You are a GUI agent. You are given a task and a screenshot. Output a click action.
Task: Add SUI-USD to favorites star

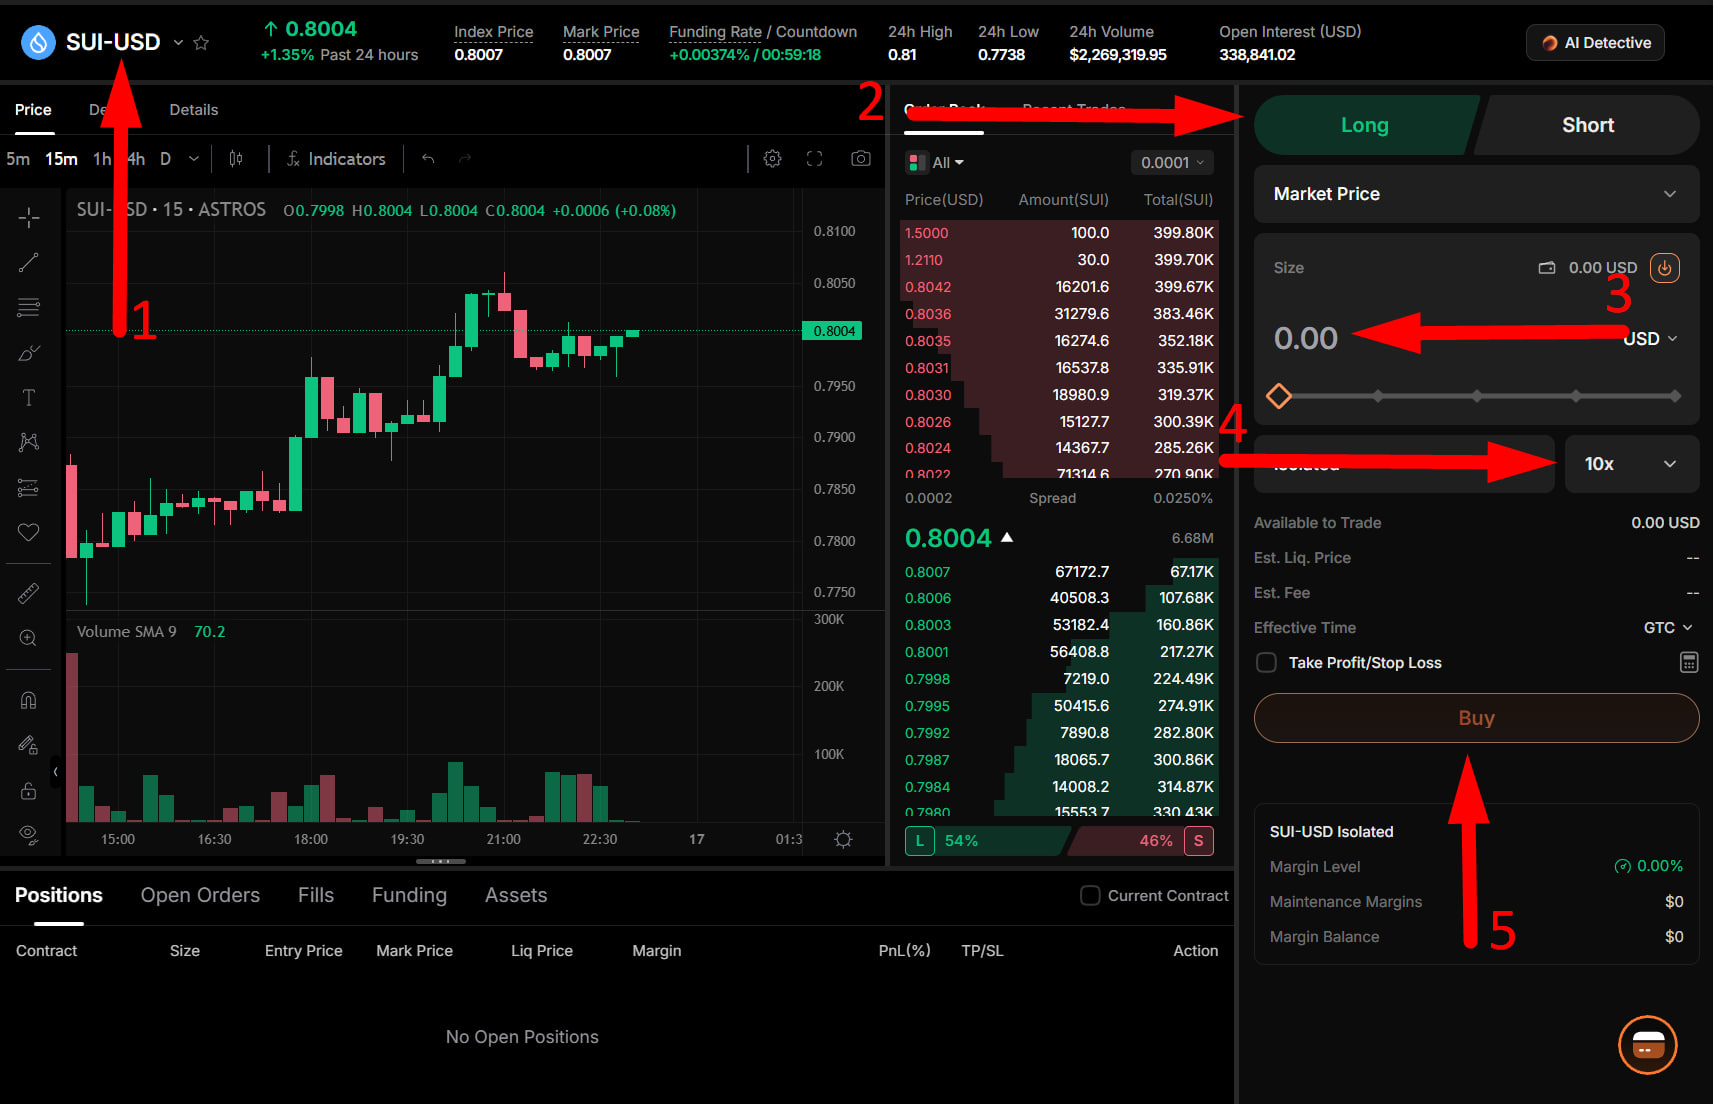click(201, 43)
